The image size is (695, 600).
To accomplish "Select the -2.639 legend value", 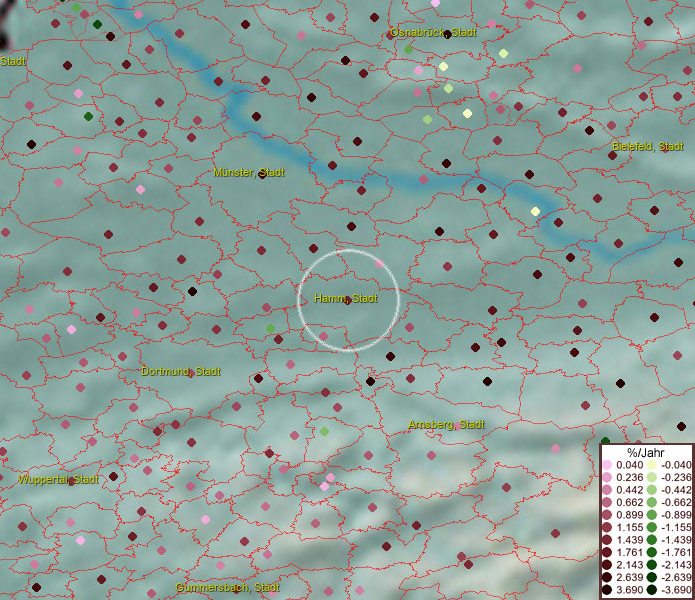I will 676,577.
